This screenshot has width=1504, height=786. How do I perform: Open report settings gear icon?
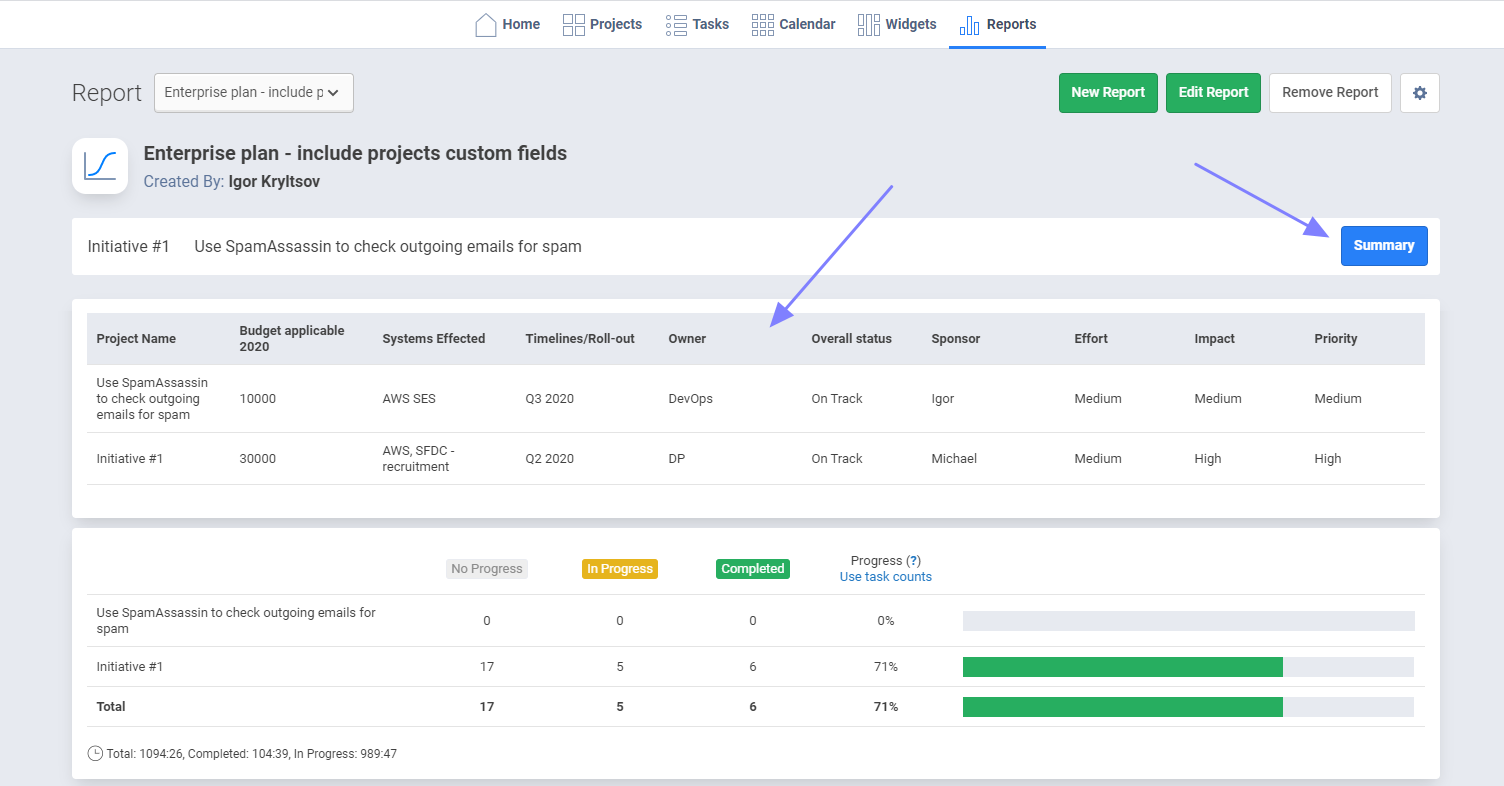click(1419, 93)
